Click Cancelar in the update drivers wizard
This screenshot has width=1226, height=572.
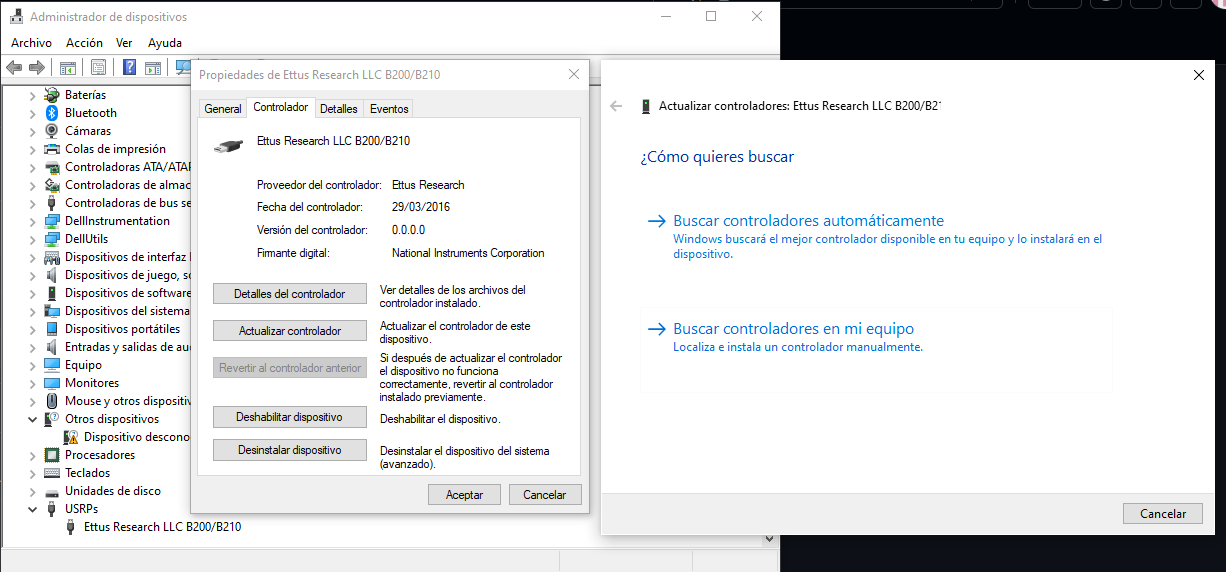click(x=1163, y=513)
